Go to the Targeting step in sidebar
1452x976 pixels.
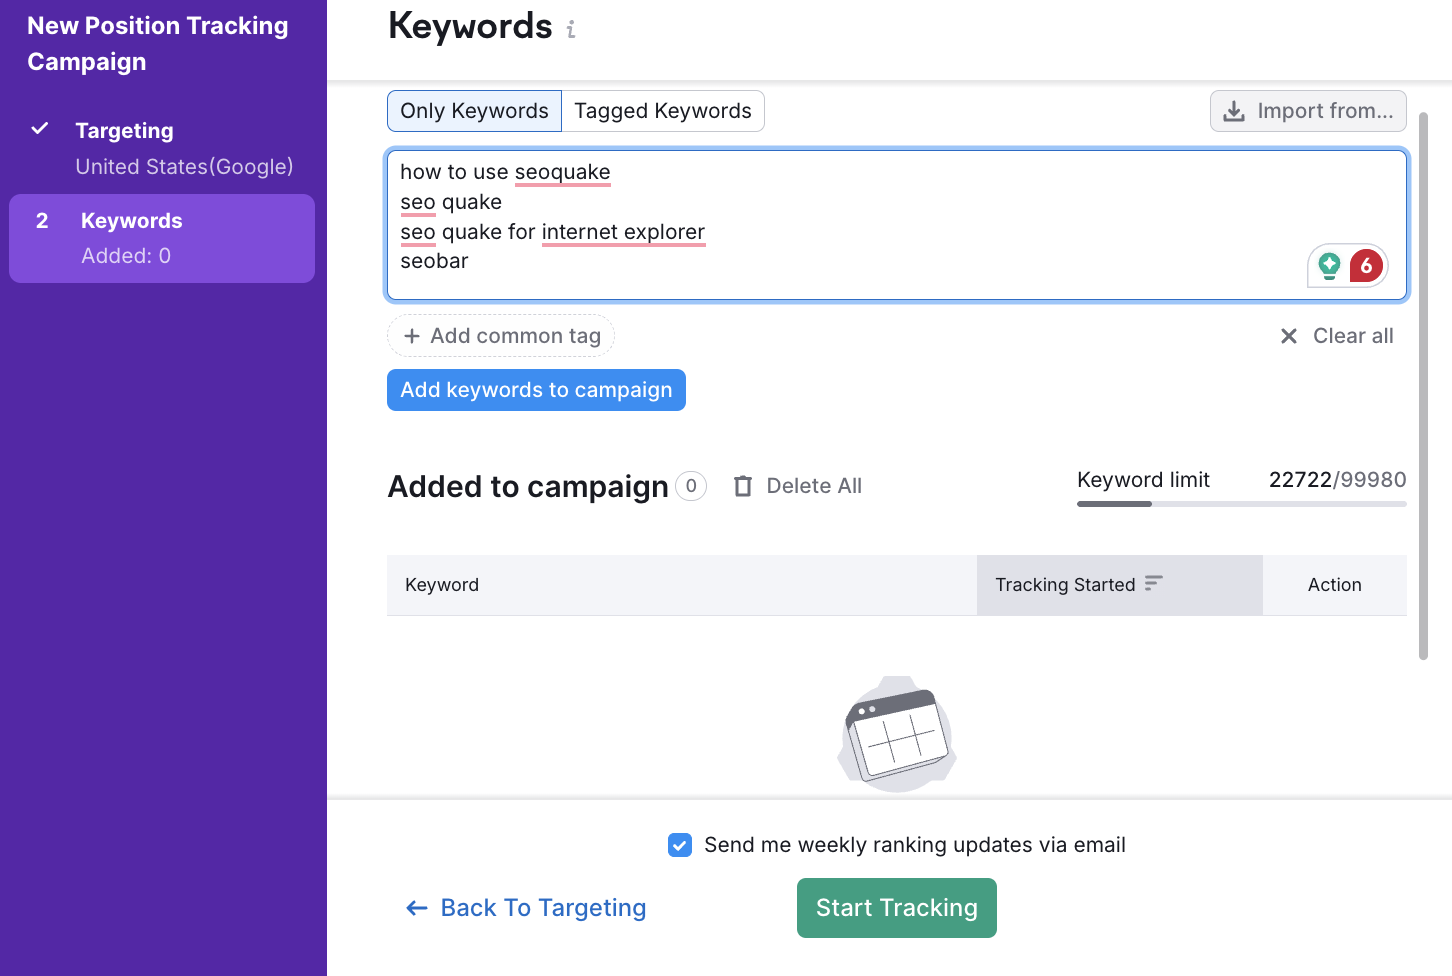tap(125, 131)
